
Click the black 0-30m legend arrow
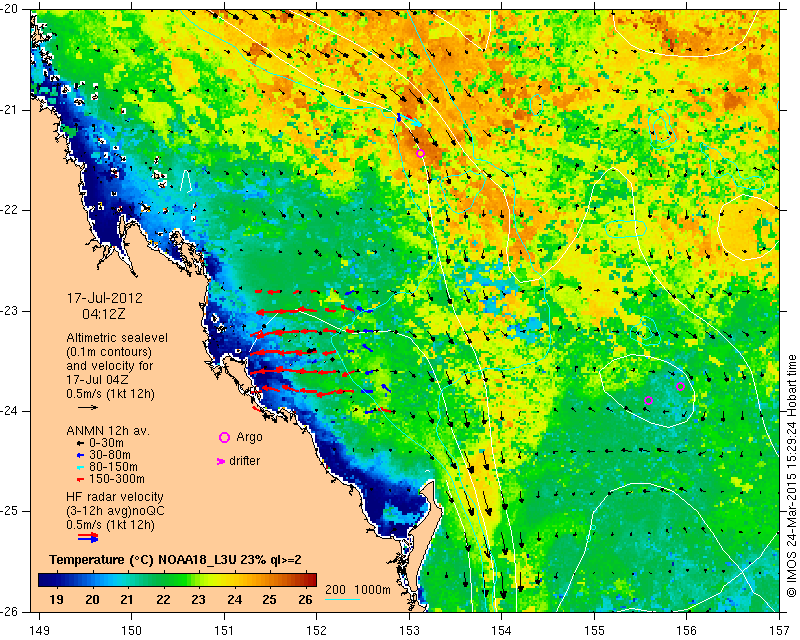80,443
